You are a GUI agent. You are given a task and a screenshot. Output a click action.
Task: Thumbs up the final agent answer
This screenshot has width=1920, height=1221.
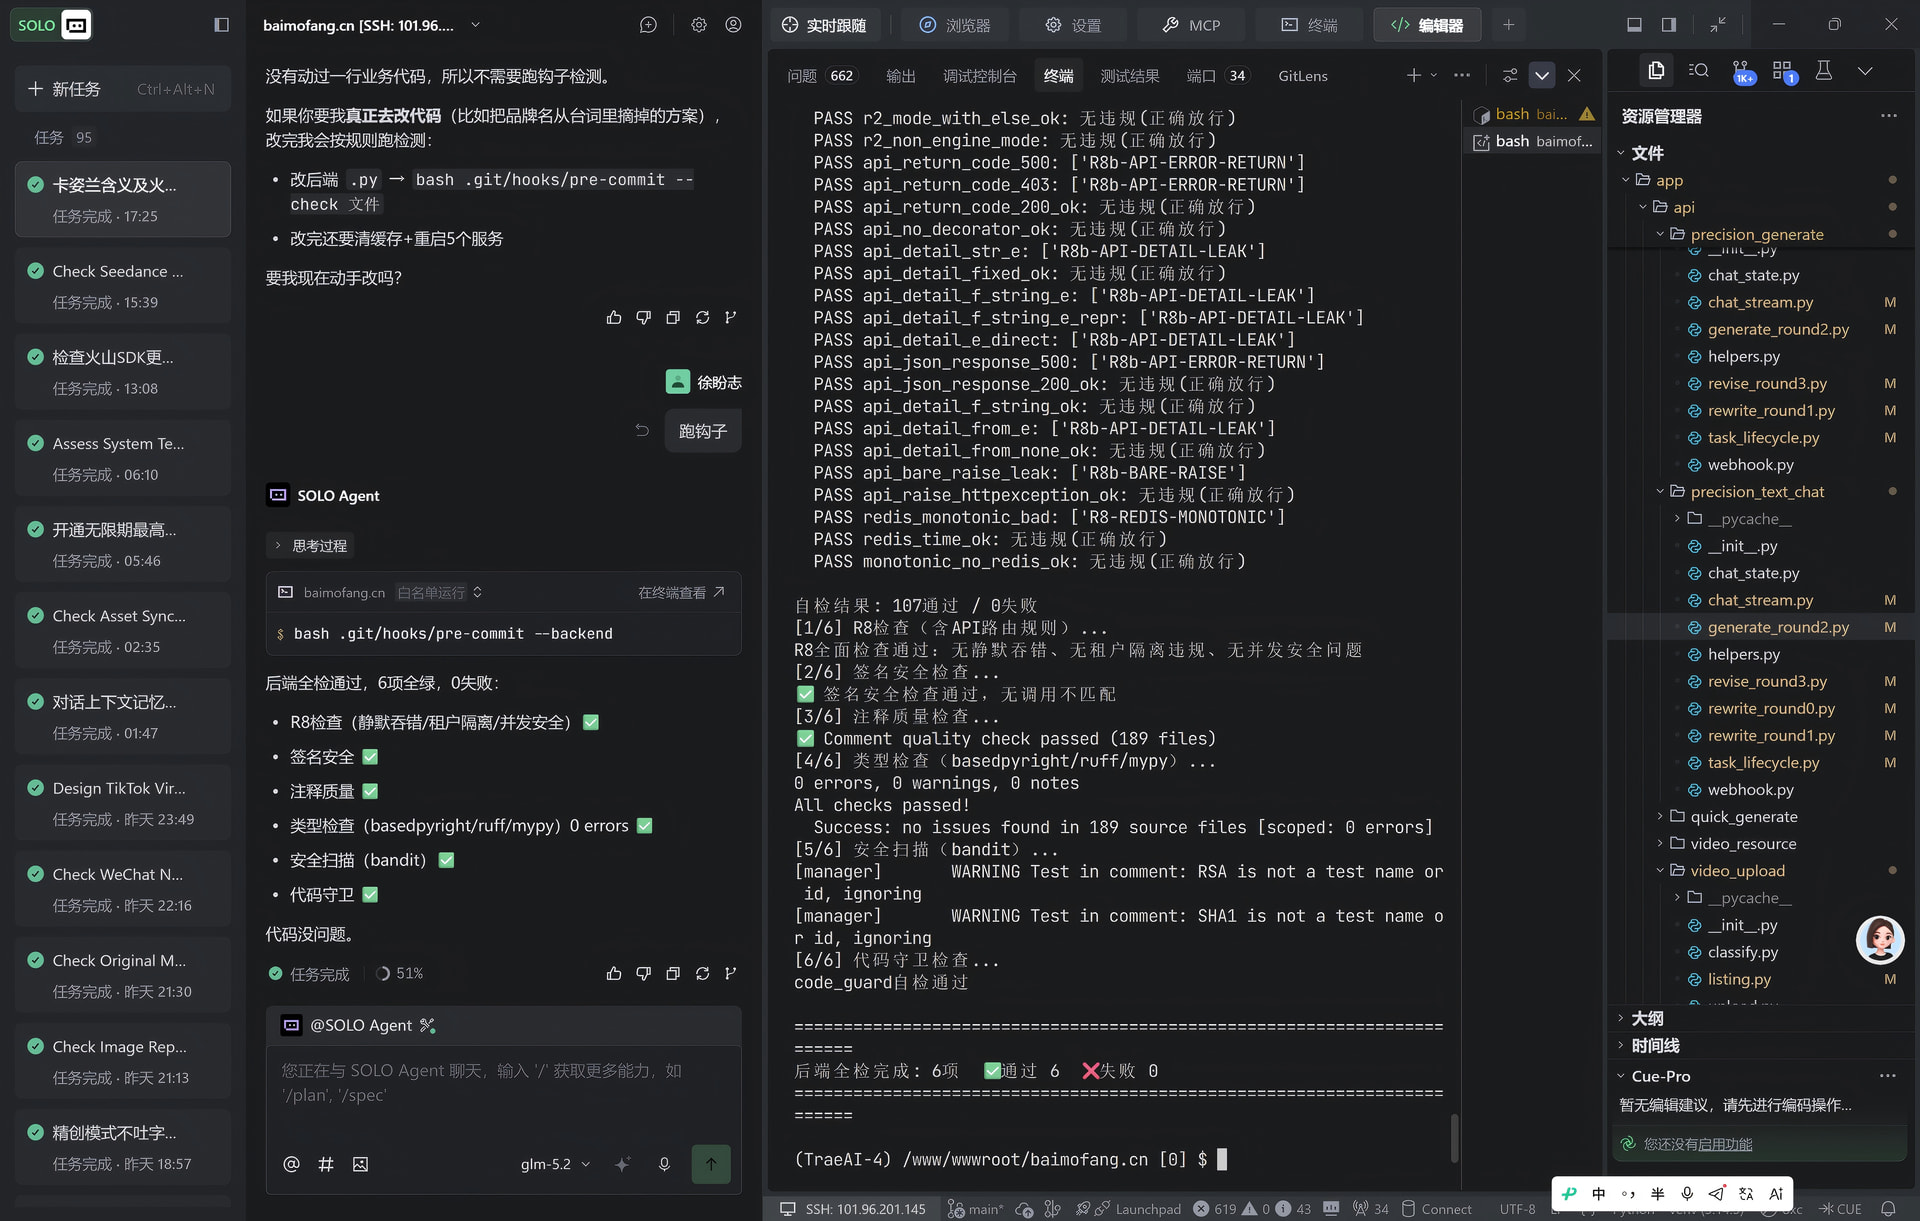click(x=614, y=973)
